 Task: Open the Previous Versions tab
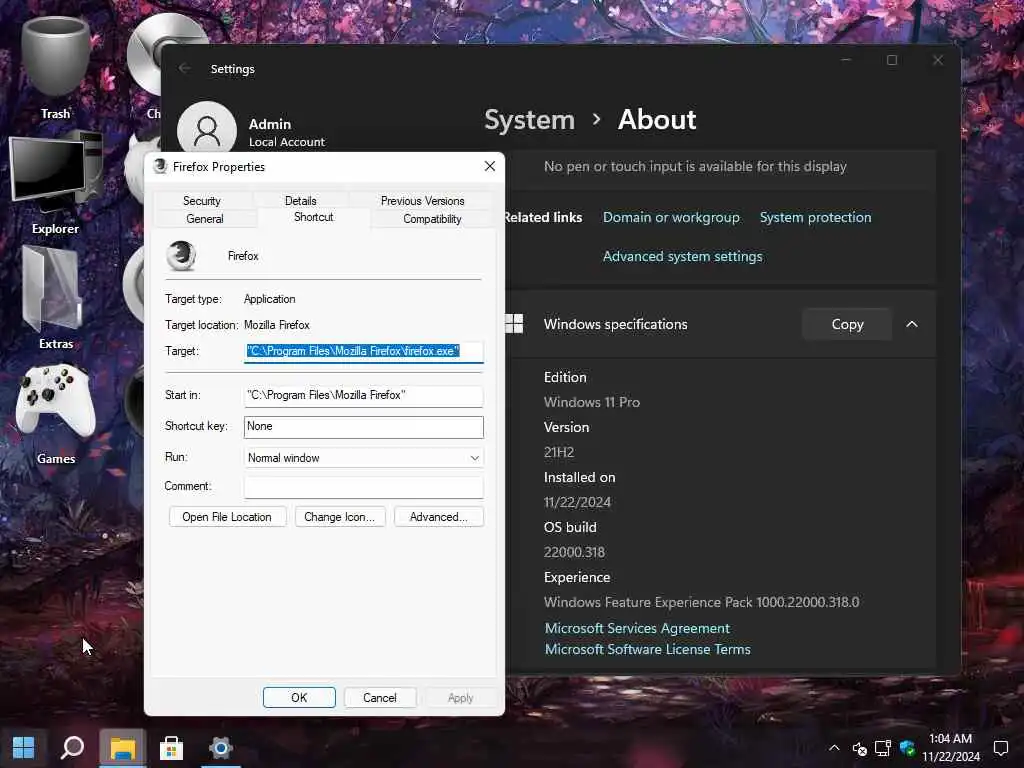tap(423, 200)
